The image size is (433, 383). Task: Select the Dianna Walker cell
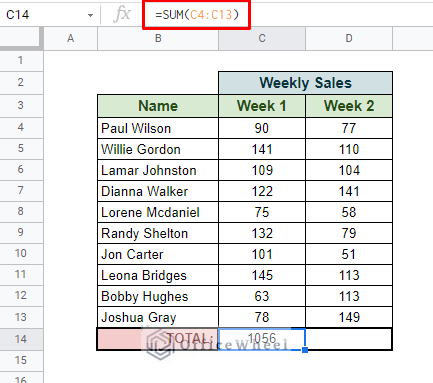coord(158,191)
